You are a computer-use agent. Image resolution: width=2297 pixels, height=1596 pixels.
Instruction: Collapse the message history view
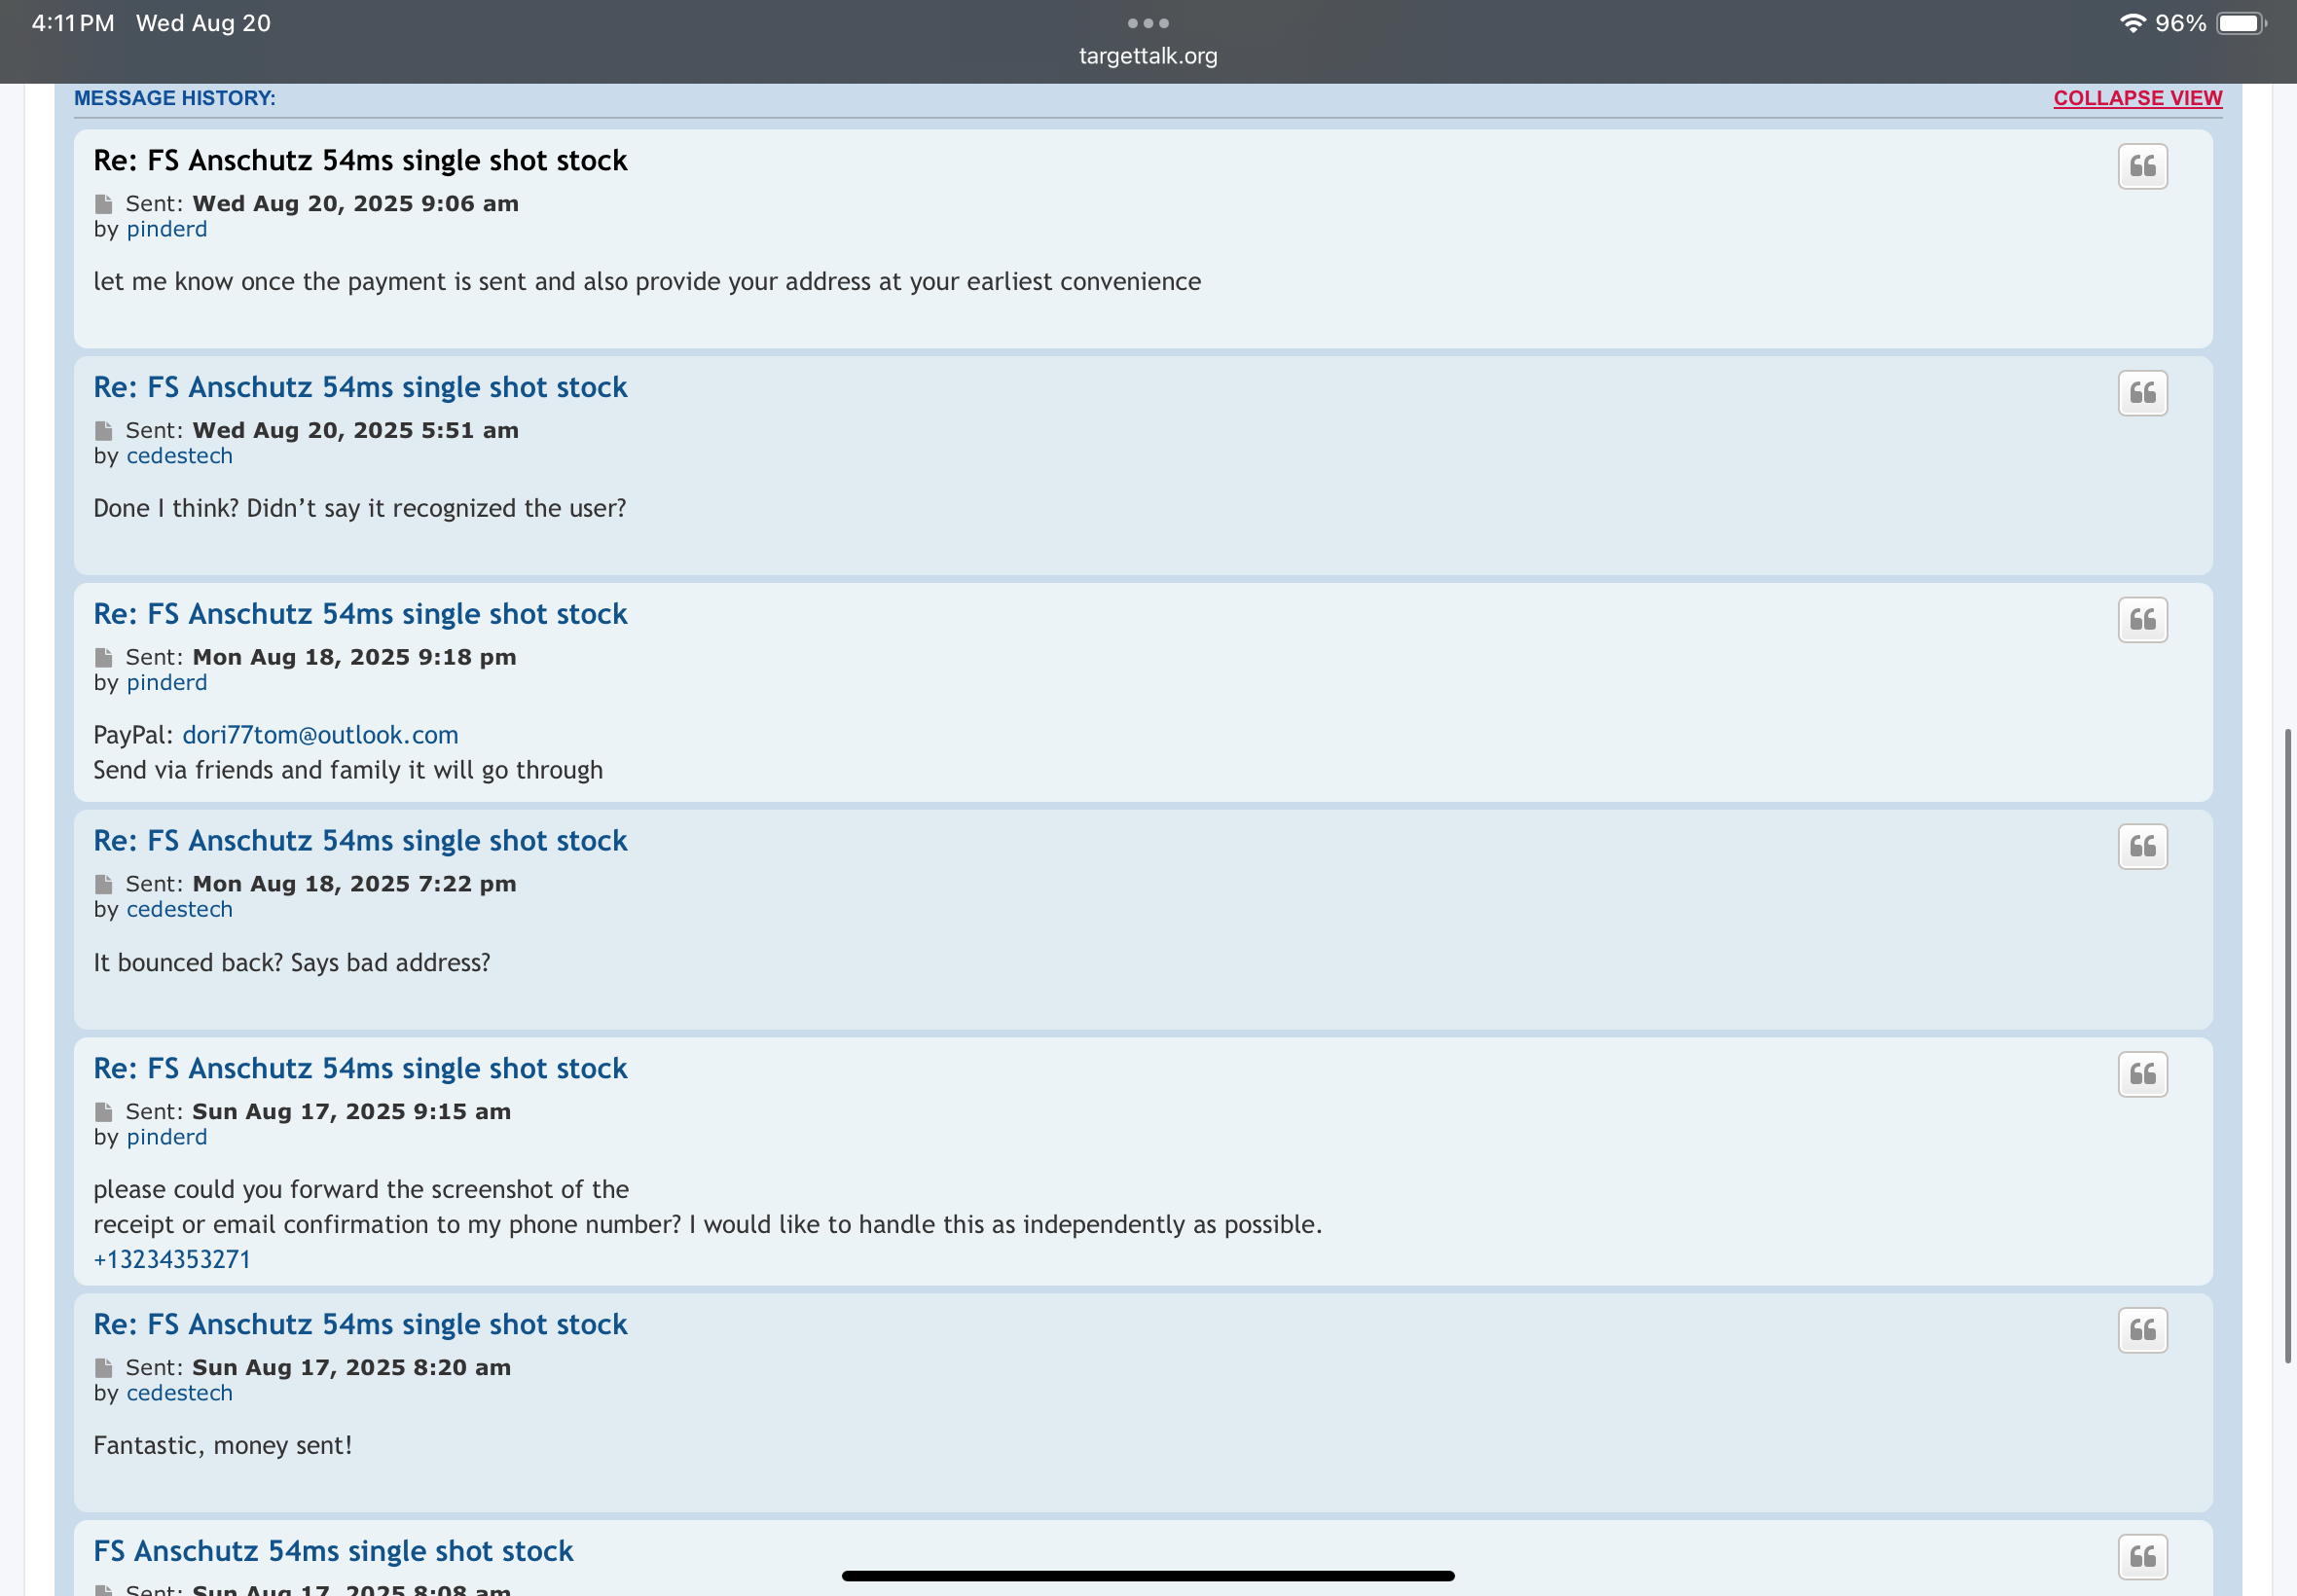tap(2137, 98)
